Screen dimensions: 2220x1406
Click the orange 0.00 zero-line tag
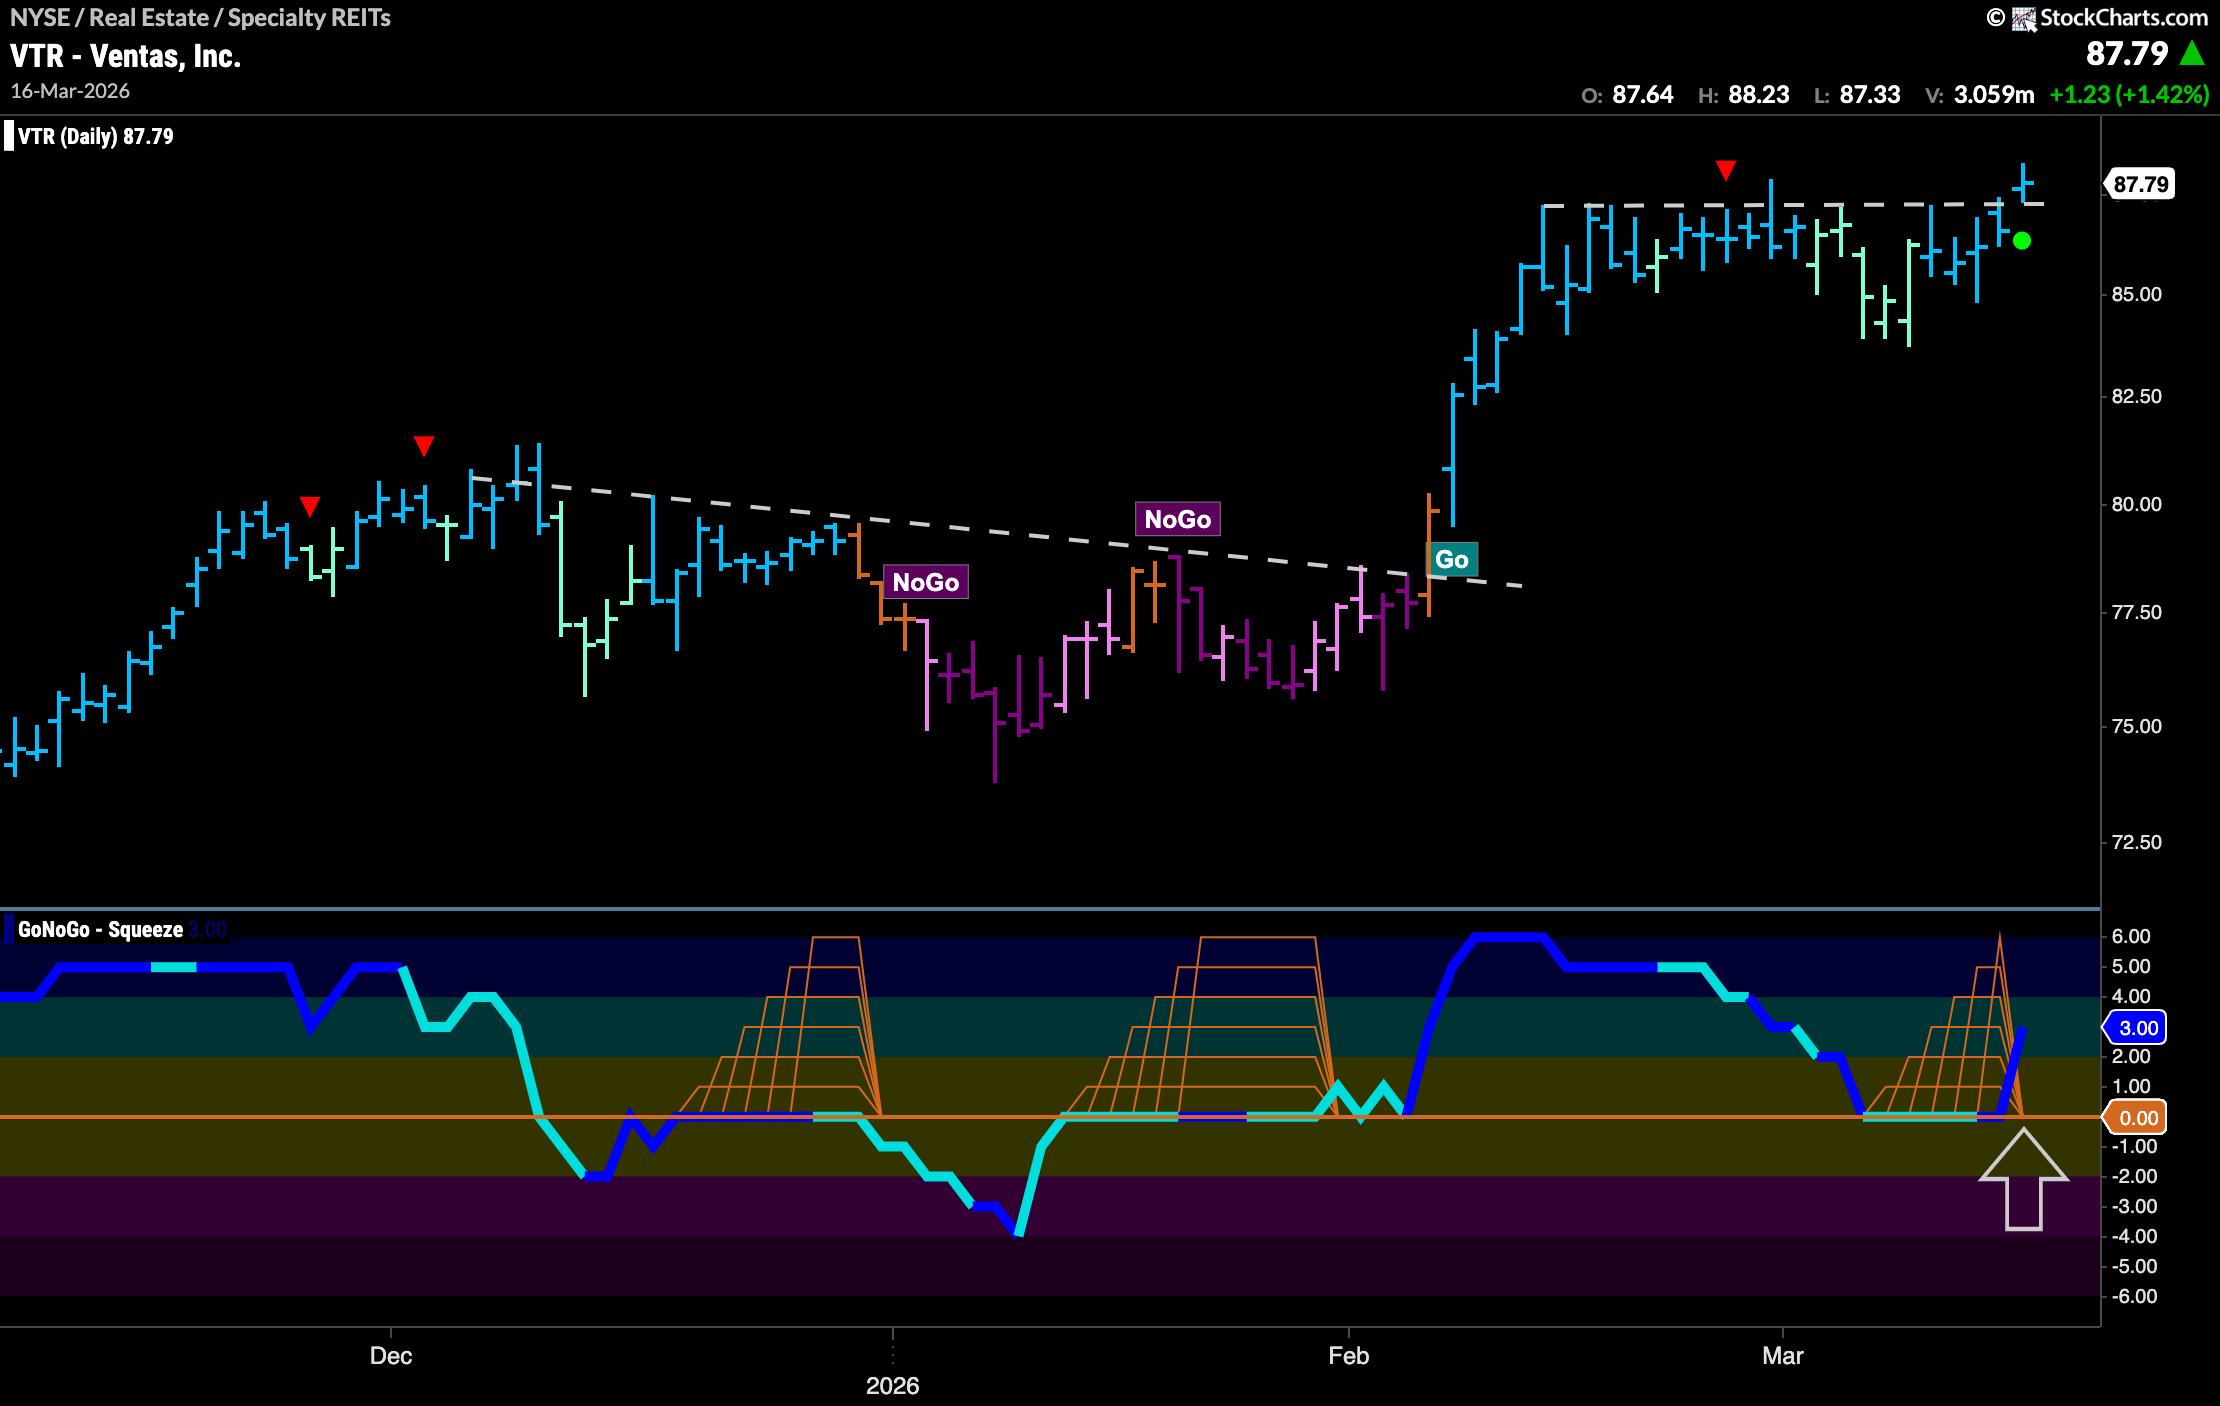tap(2138, 1118)
